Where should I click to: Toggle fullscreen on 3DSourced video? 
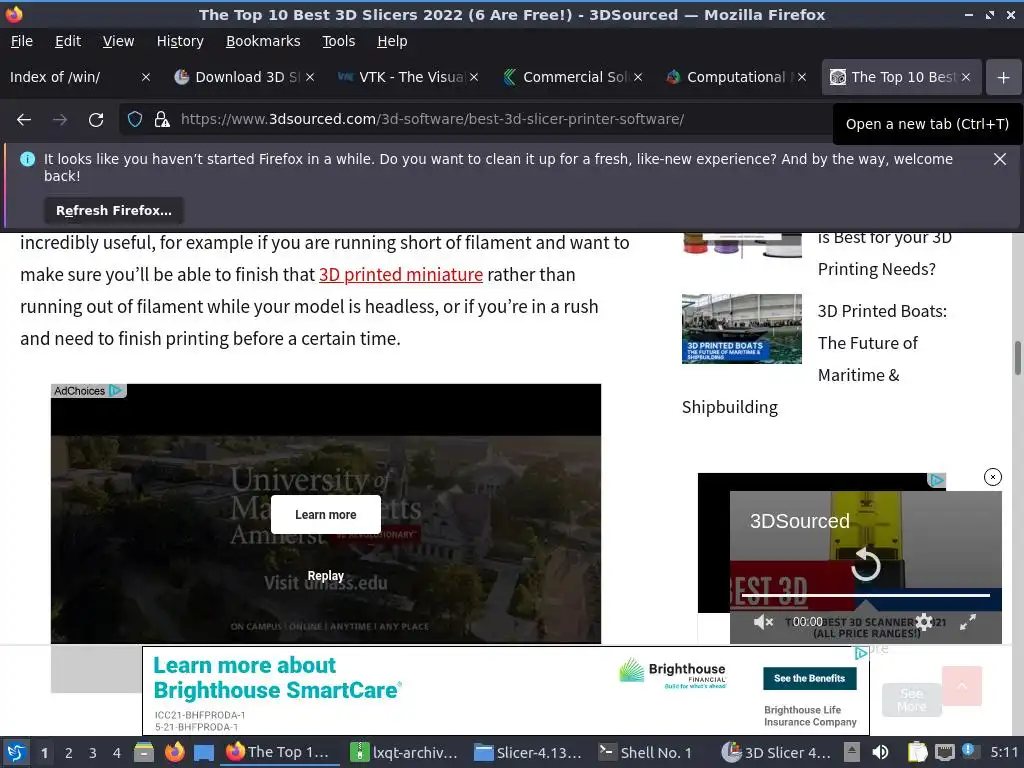[x=968, y=622]
